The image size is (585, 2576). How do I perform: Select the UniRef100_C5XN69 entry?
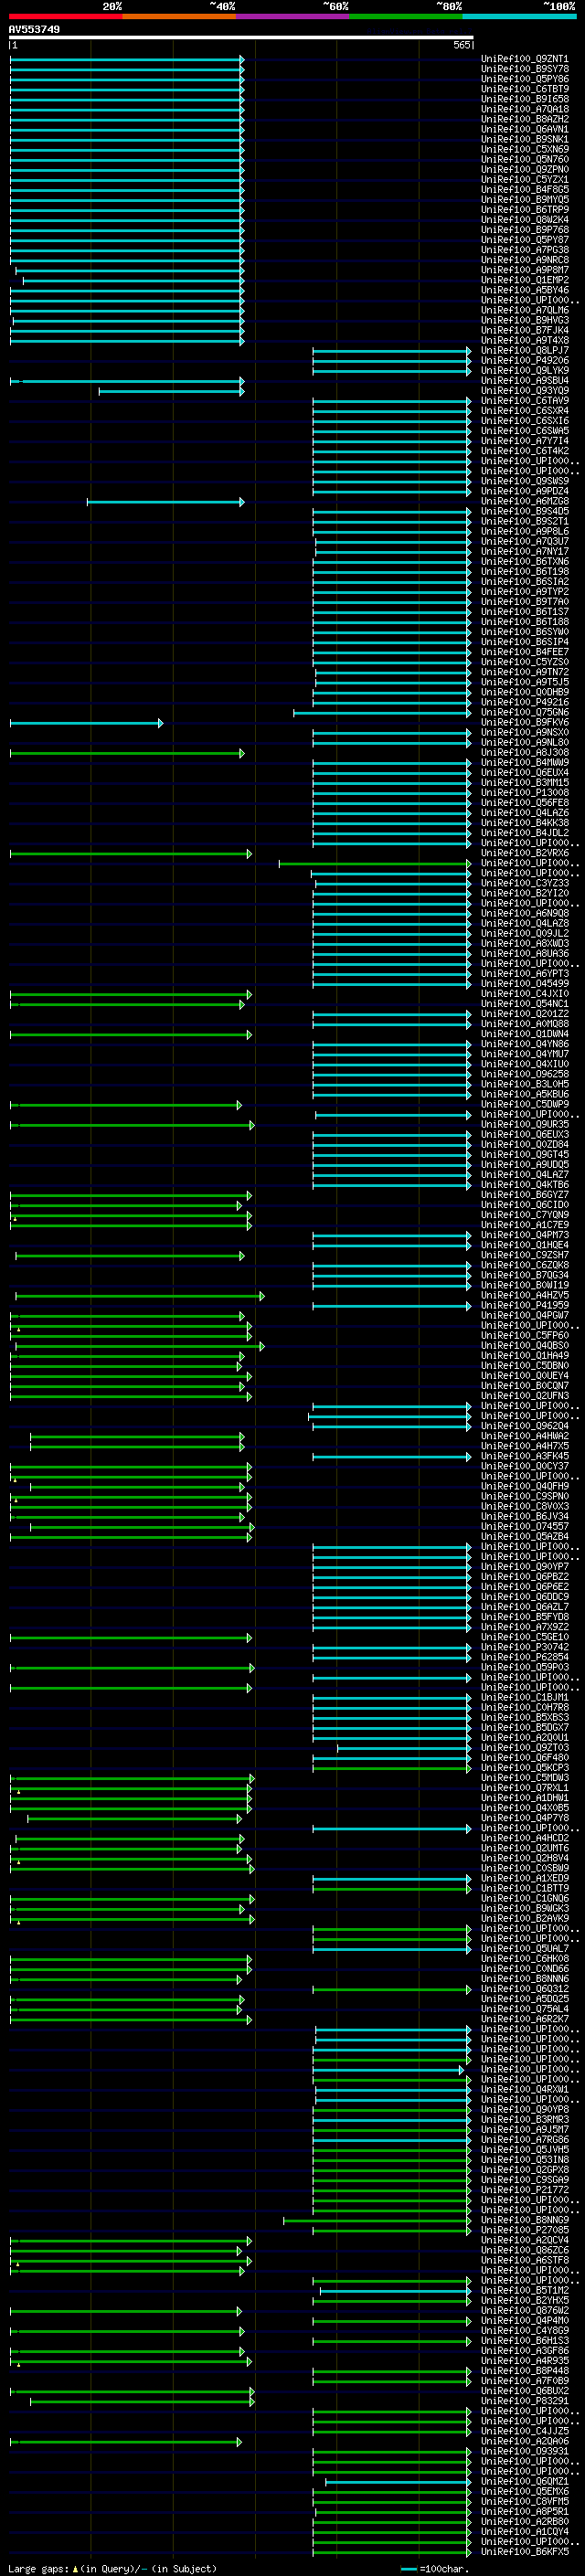pos(525,149)
